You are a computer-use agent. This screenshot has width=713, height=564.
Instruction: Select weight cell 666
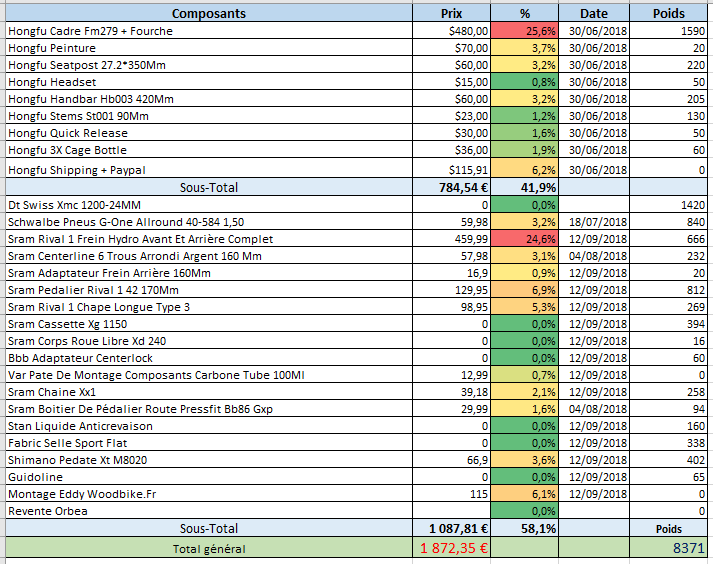(x=668, y=239)
